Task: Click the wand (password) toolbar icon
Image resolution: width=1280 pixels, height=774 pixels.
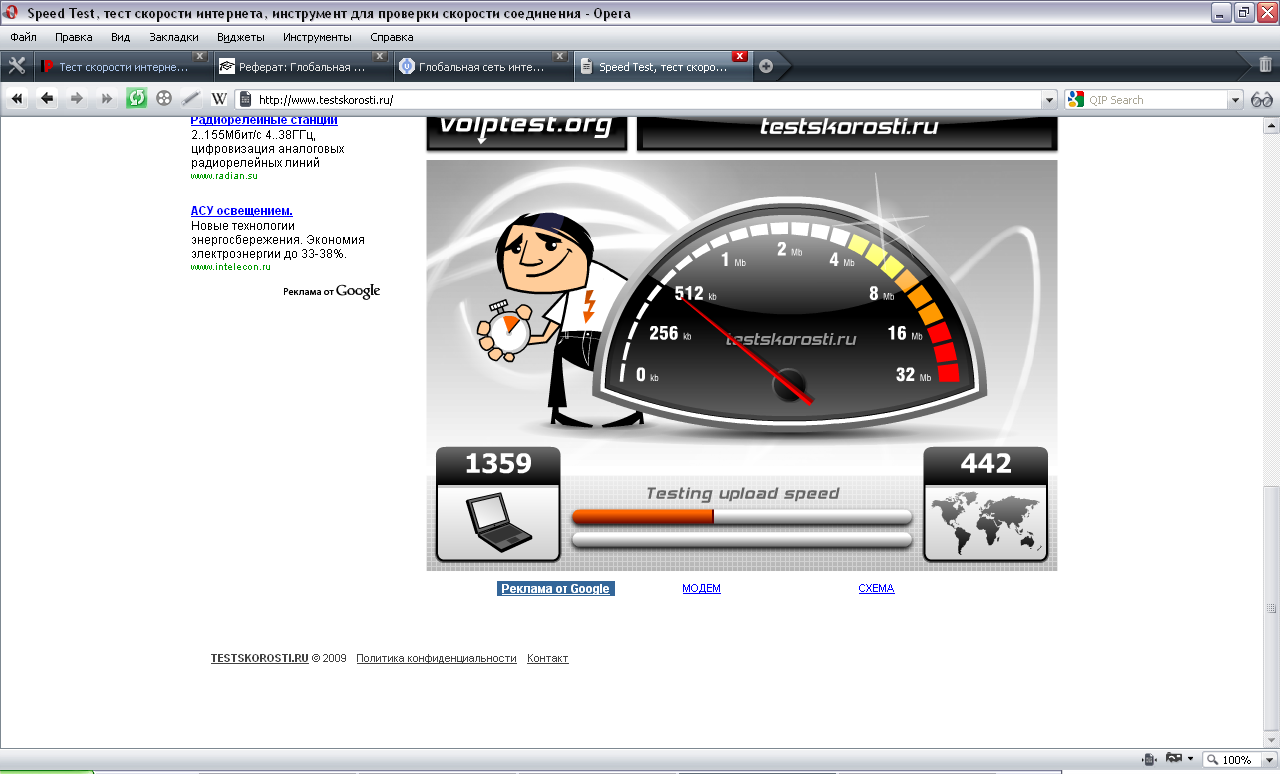Action: [191, 99]
